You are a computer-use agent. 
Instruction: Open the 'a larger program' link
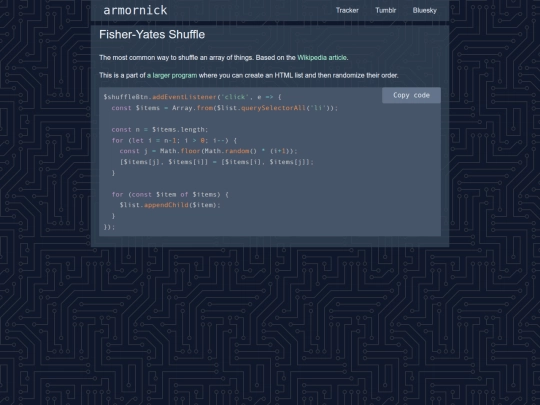[172, 75]
